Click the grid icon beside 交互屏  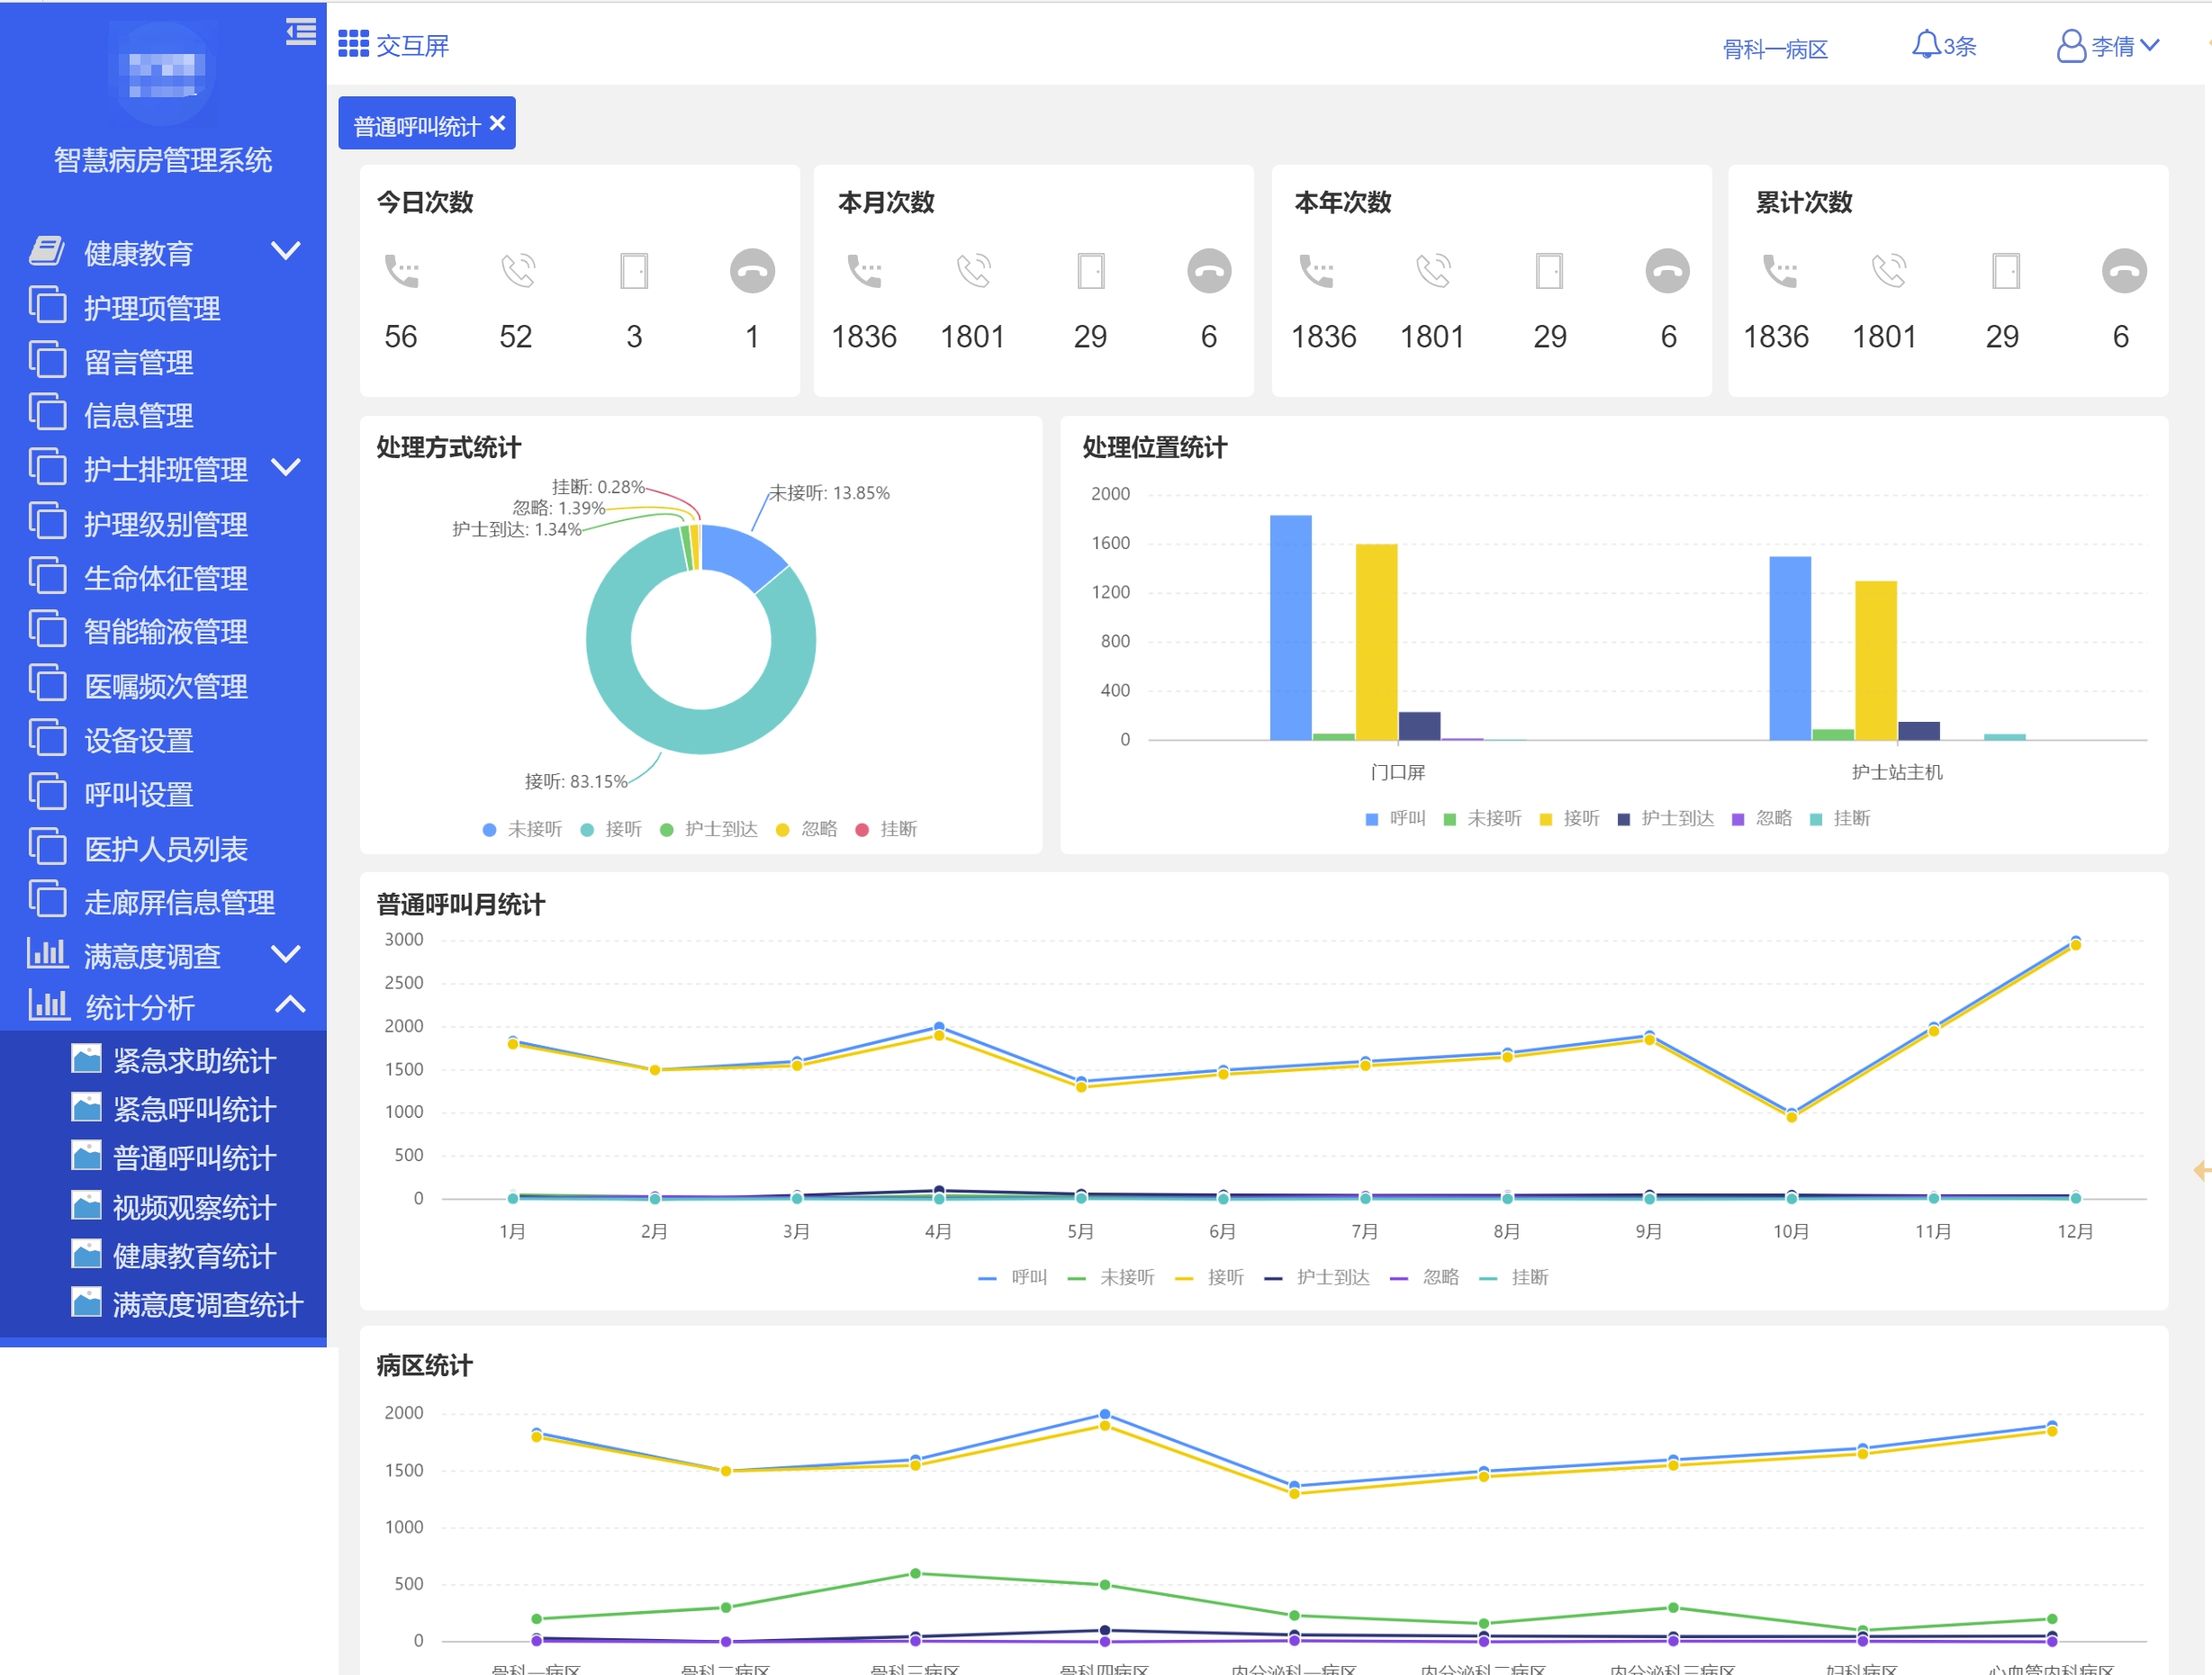(353, 45)
